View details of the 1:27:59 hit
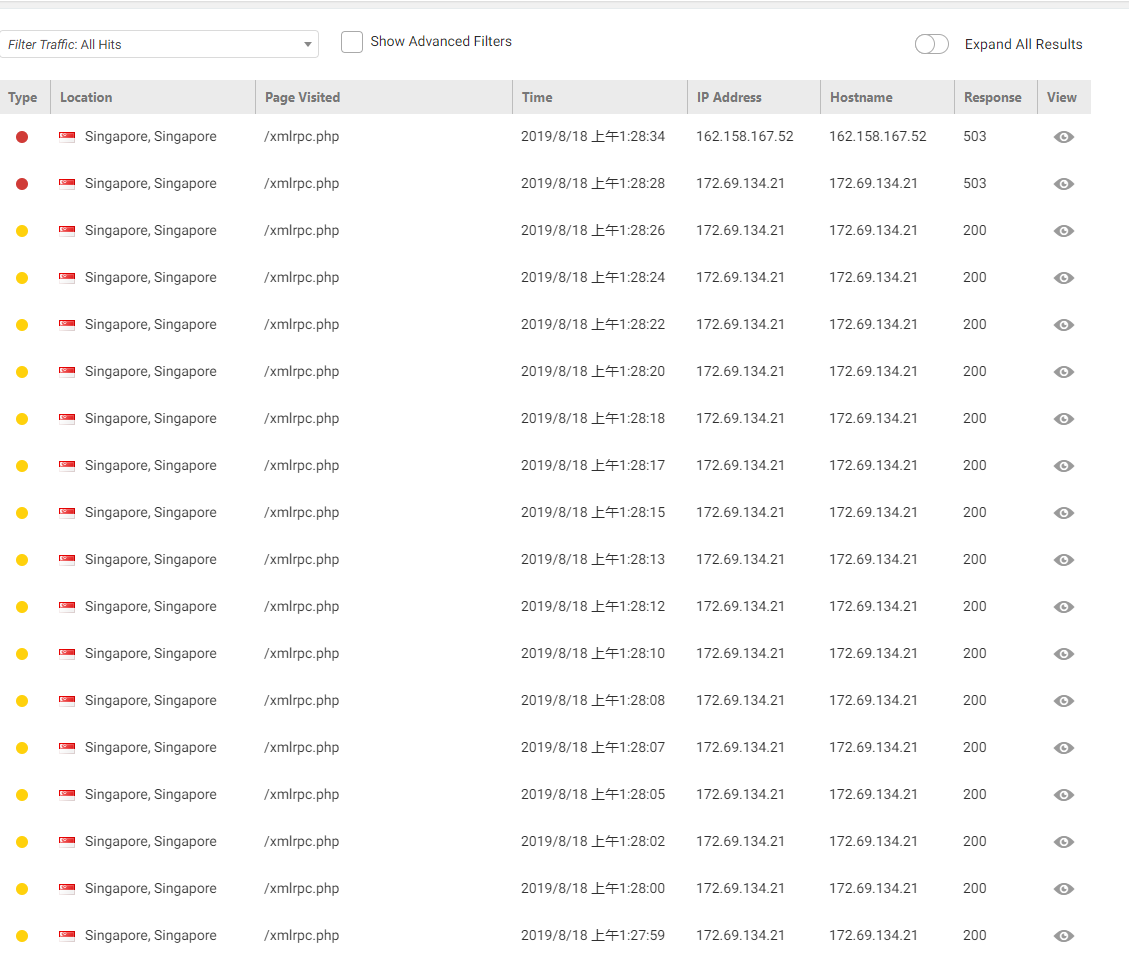 pos(1064,936)
